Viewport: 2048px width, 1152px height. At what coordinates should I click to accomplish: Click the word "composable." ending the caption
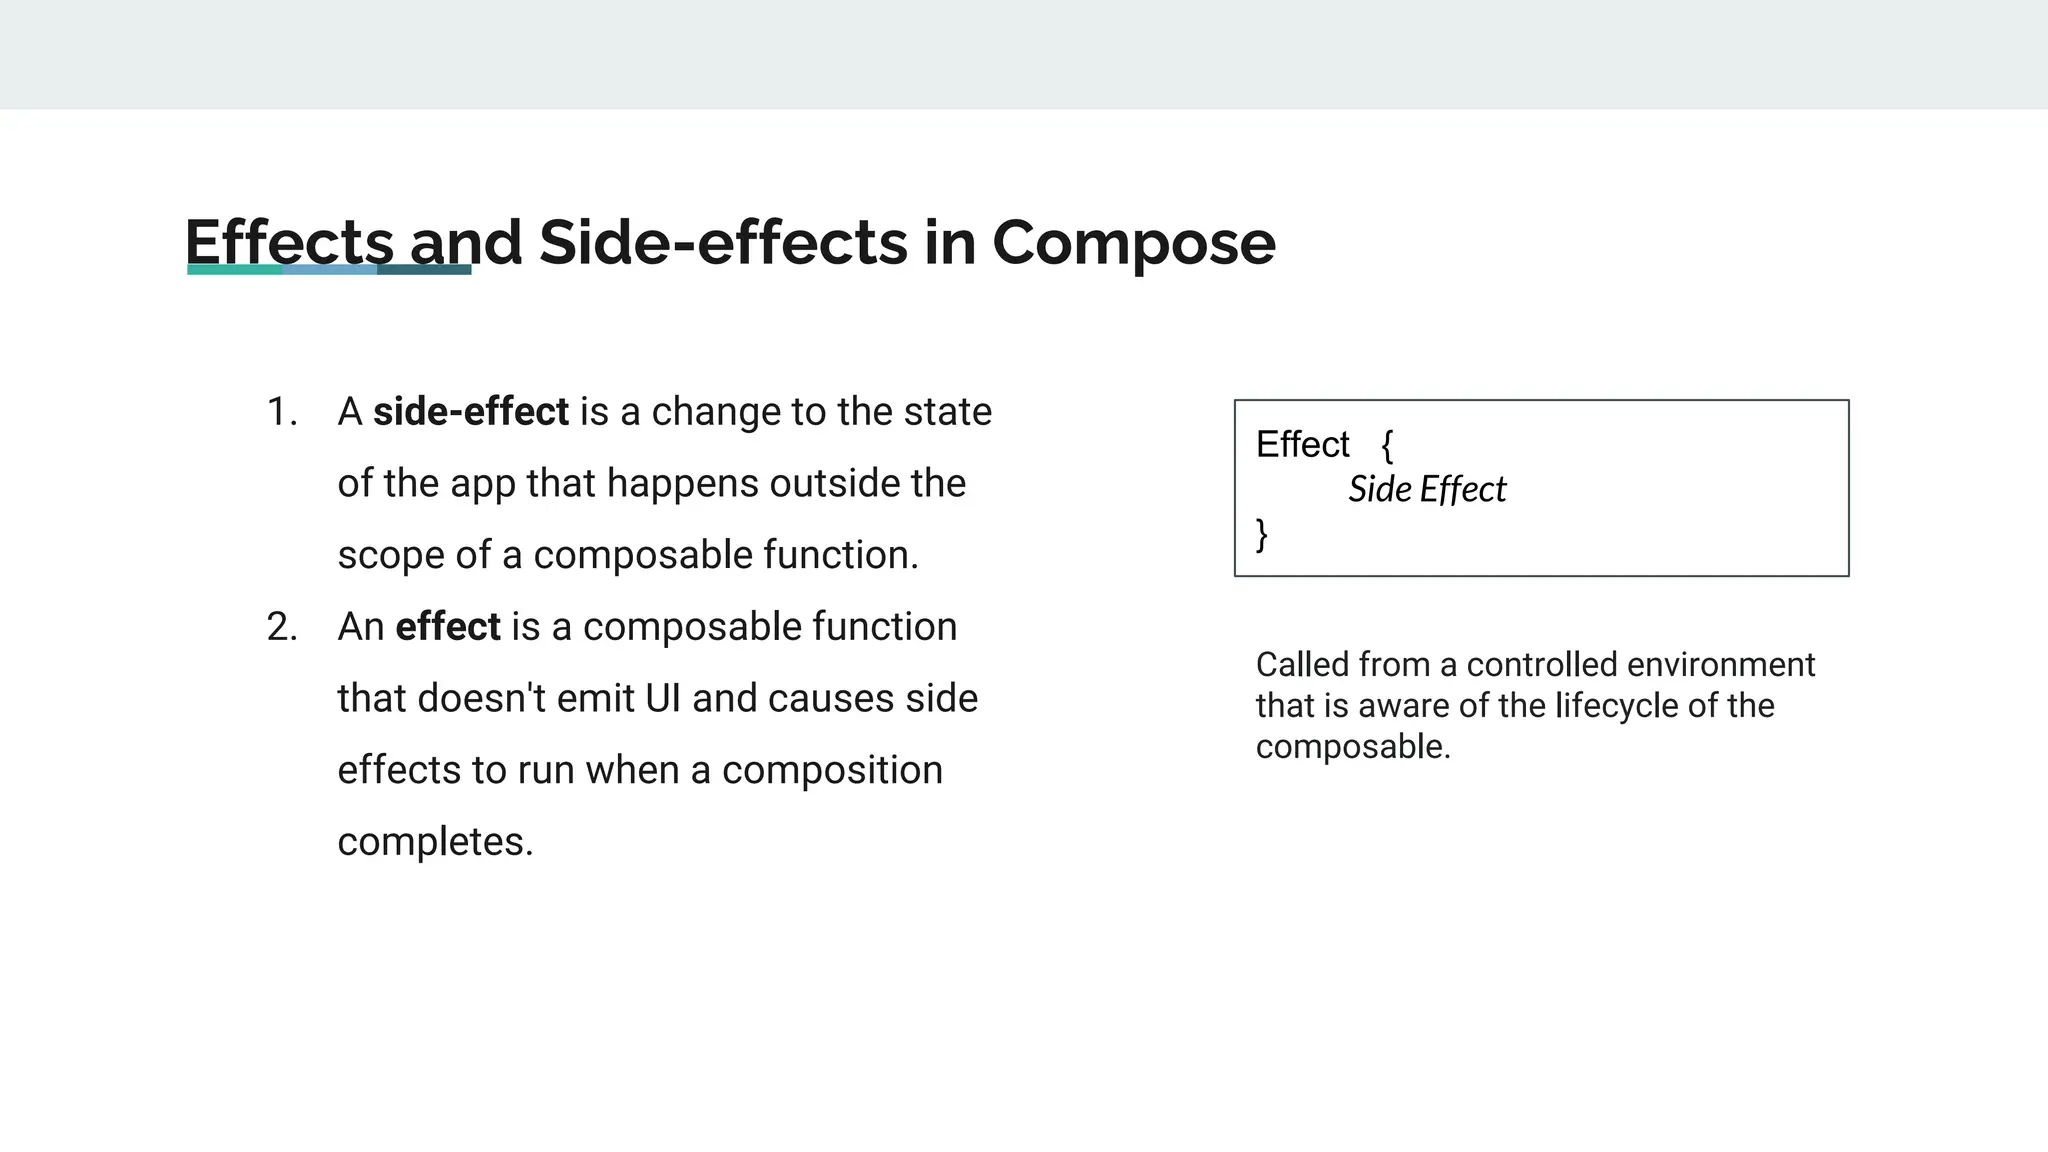tap(1353, 747)
